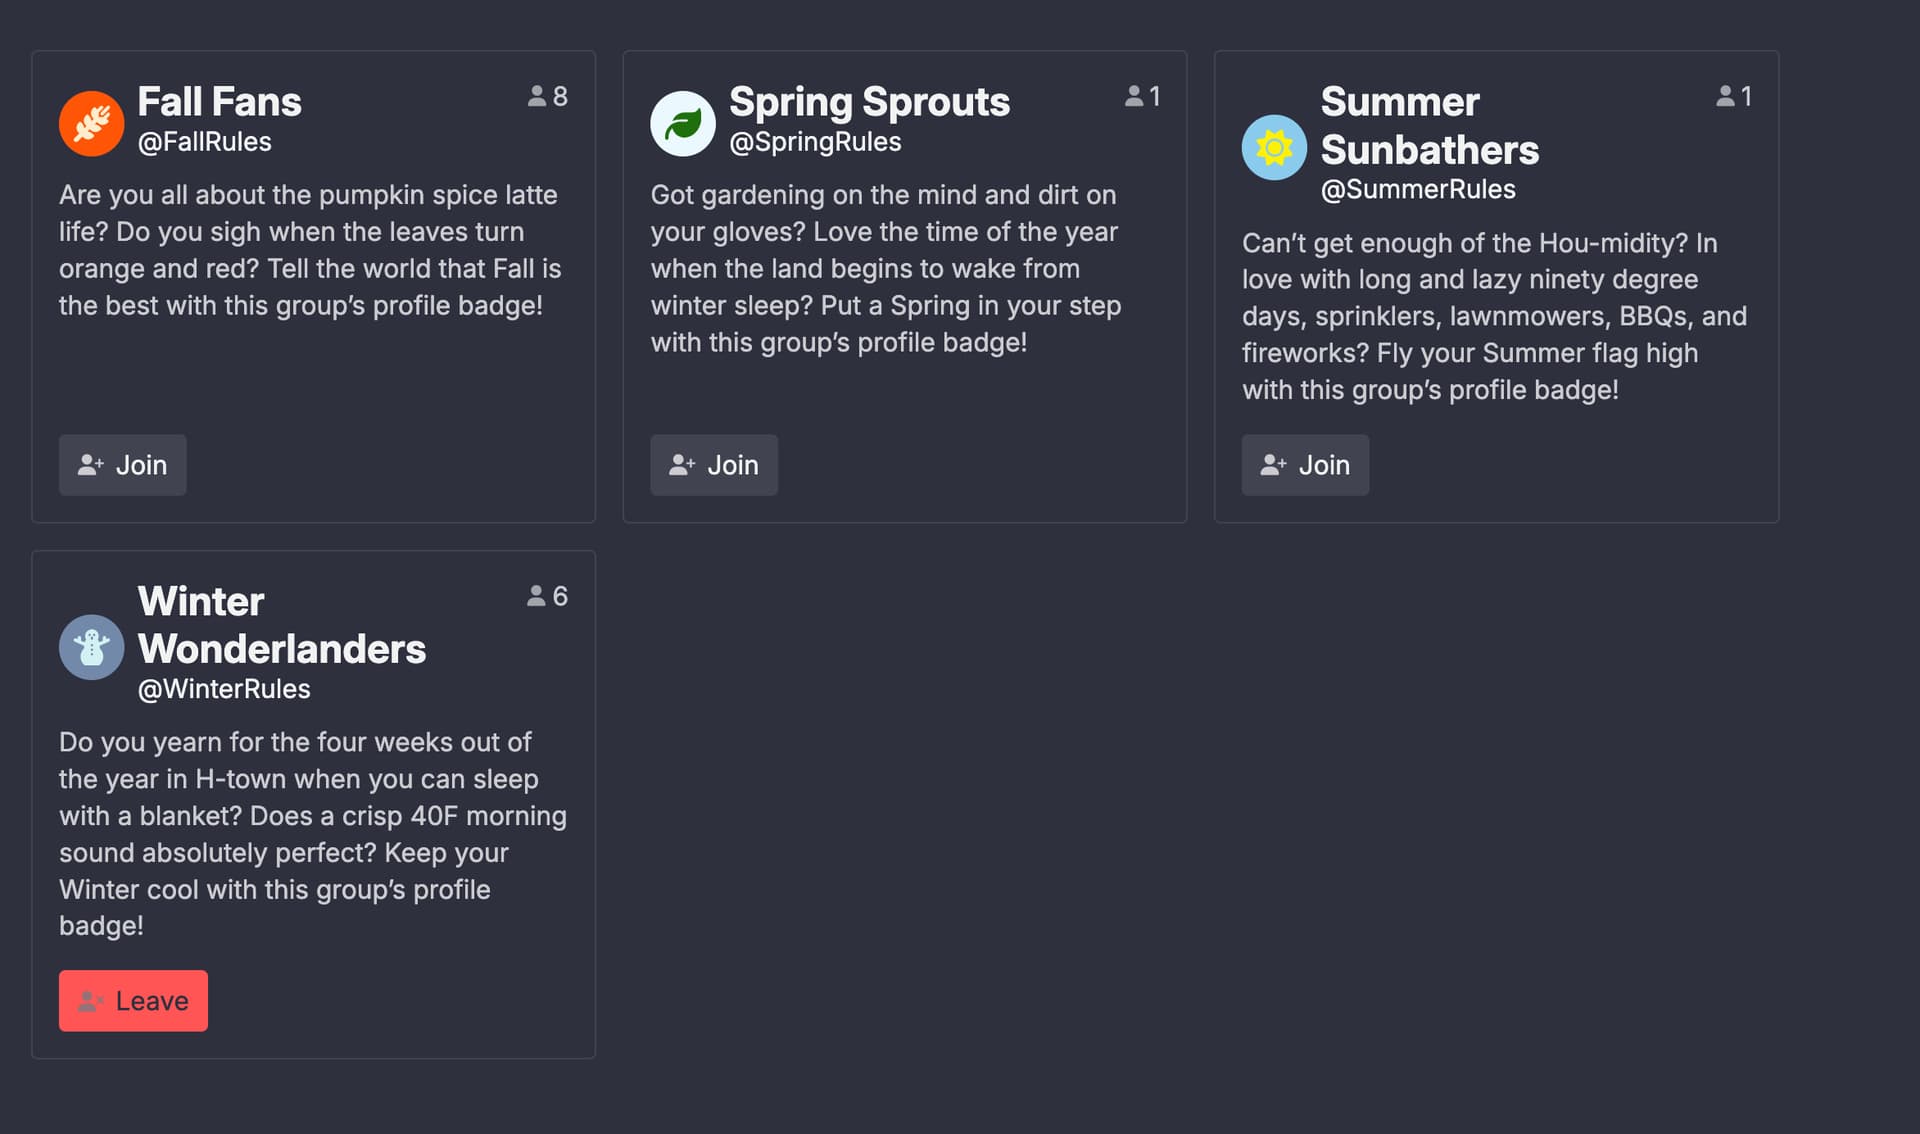Click the @FallRules handle

204,142
